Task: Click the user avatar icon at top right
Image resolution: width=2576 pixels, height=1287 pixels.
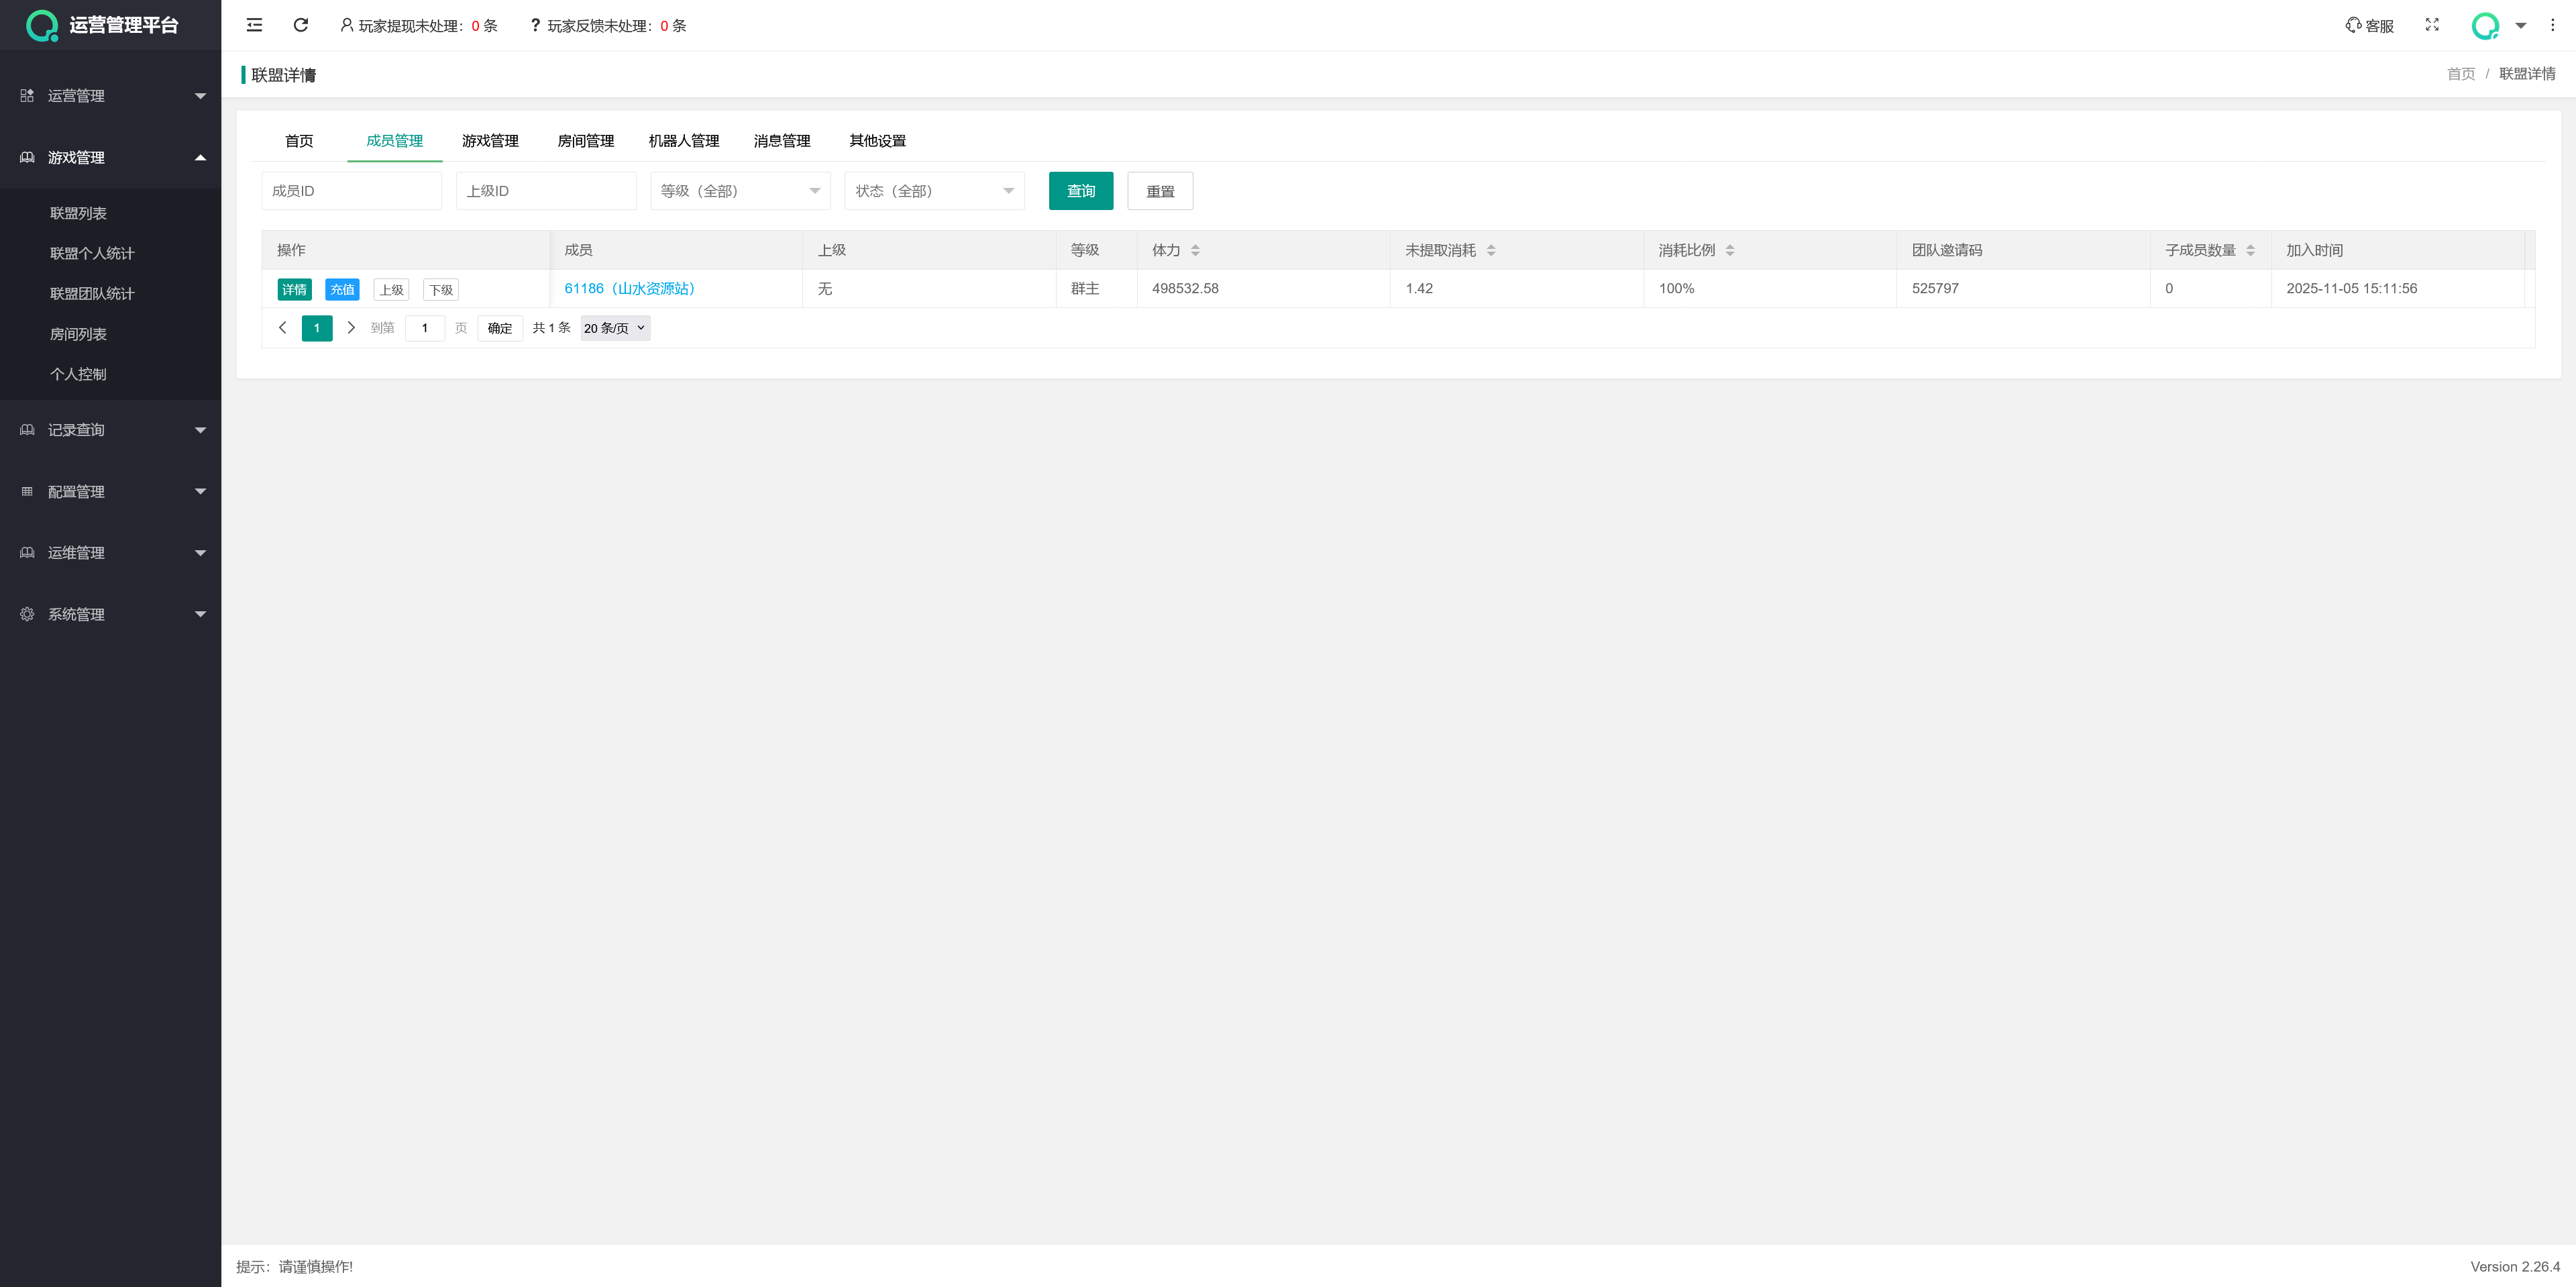Action: [x=2485, y=25]
